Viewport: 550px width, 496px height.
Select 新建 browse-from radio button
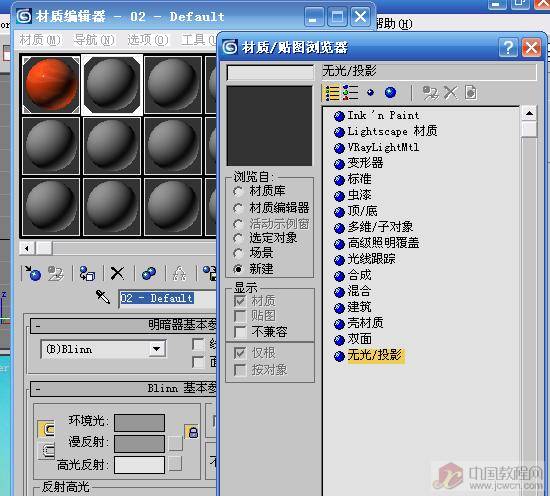(238, 269)
